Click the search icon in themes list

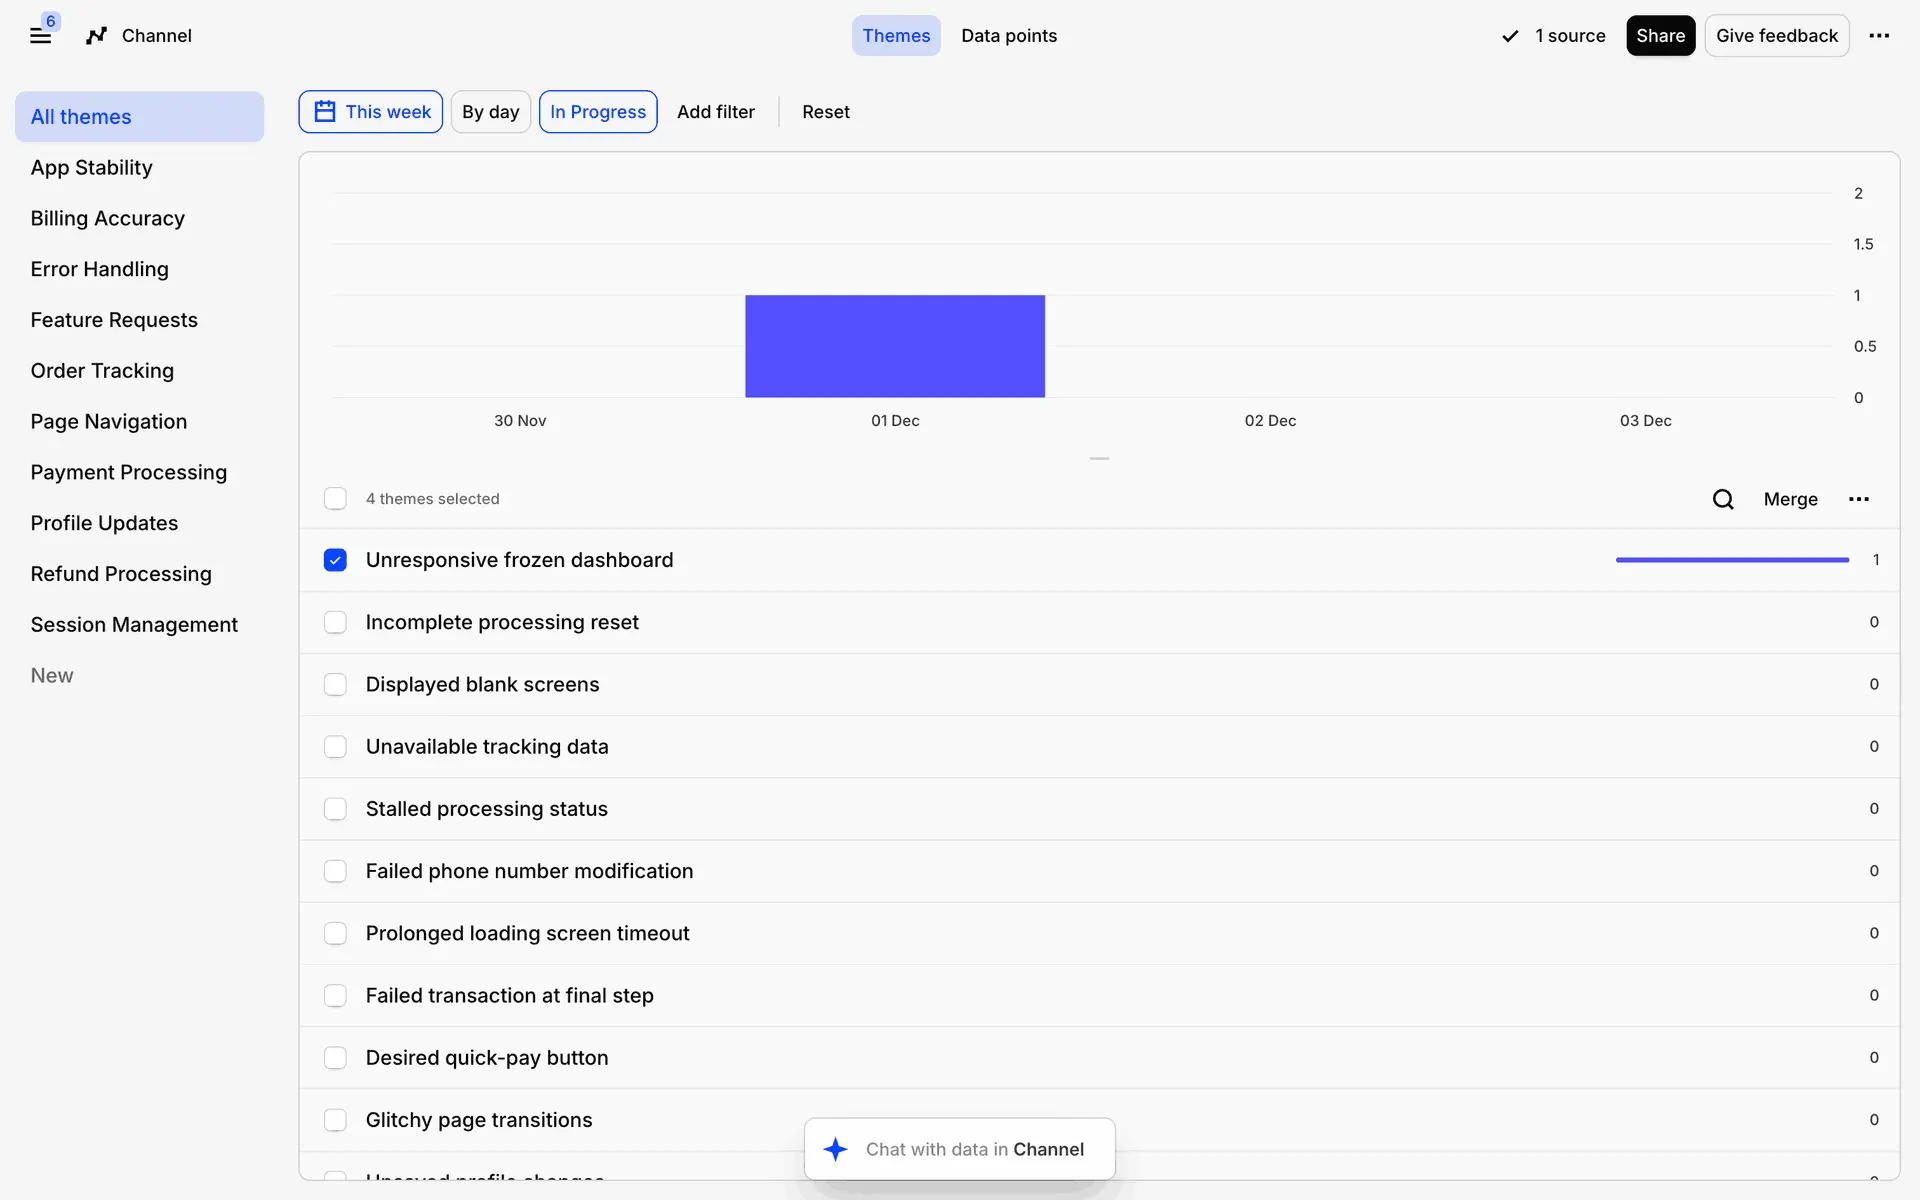tap(1722, 499)
